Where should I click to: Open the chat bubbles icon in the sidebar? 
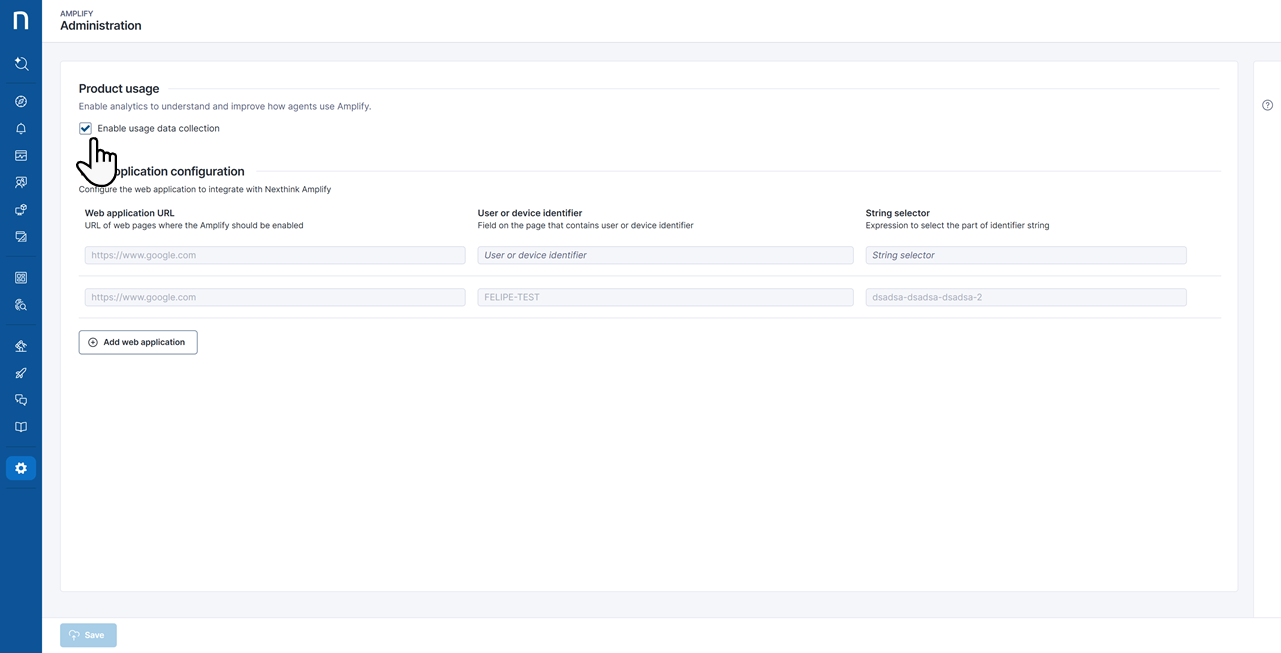21,400
